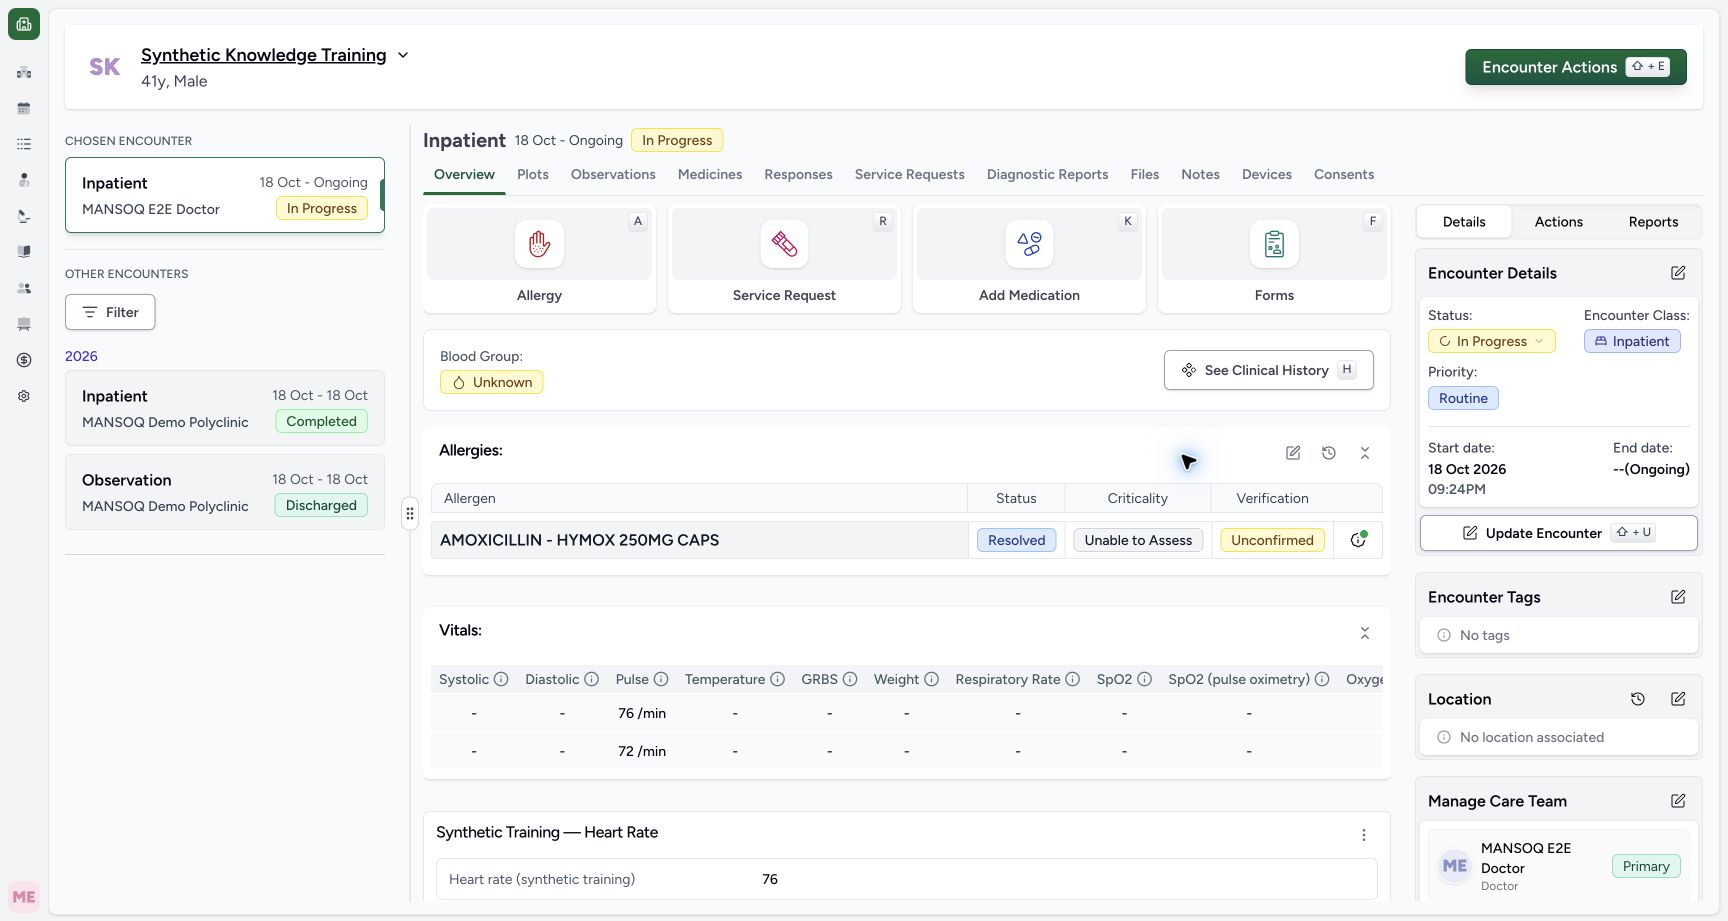This screenshot has height=921, width=1728.
Task: Open the Observations tab
Action: coord(613,174)
